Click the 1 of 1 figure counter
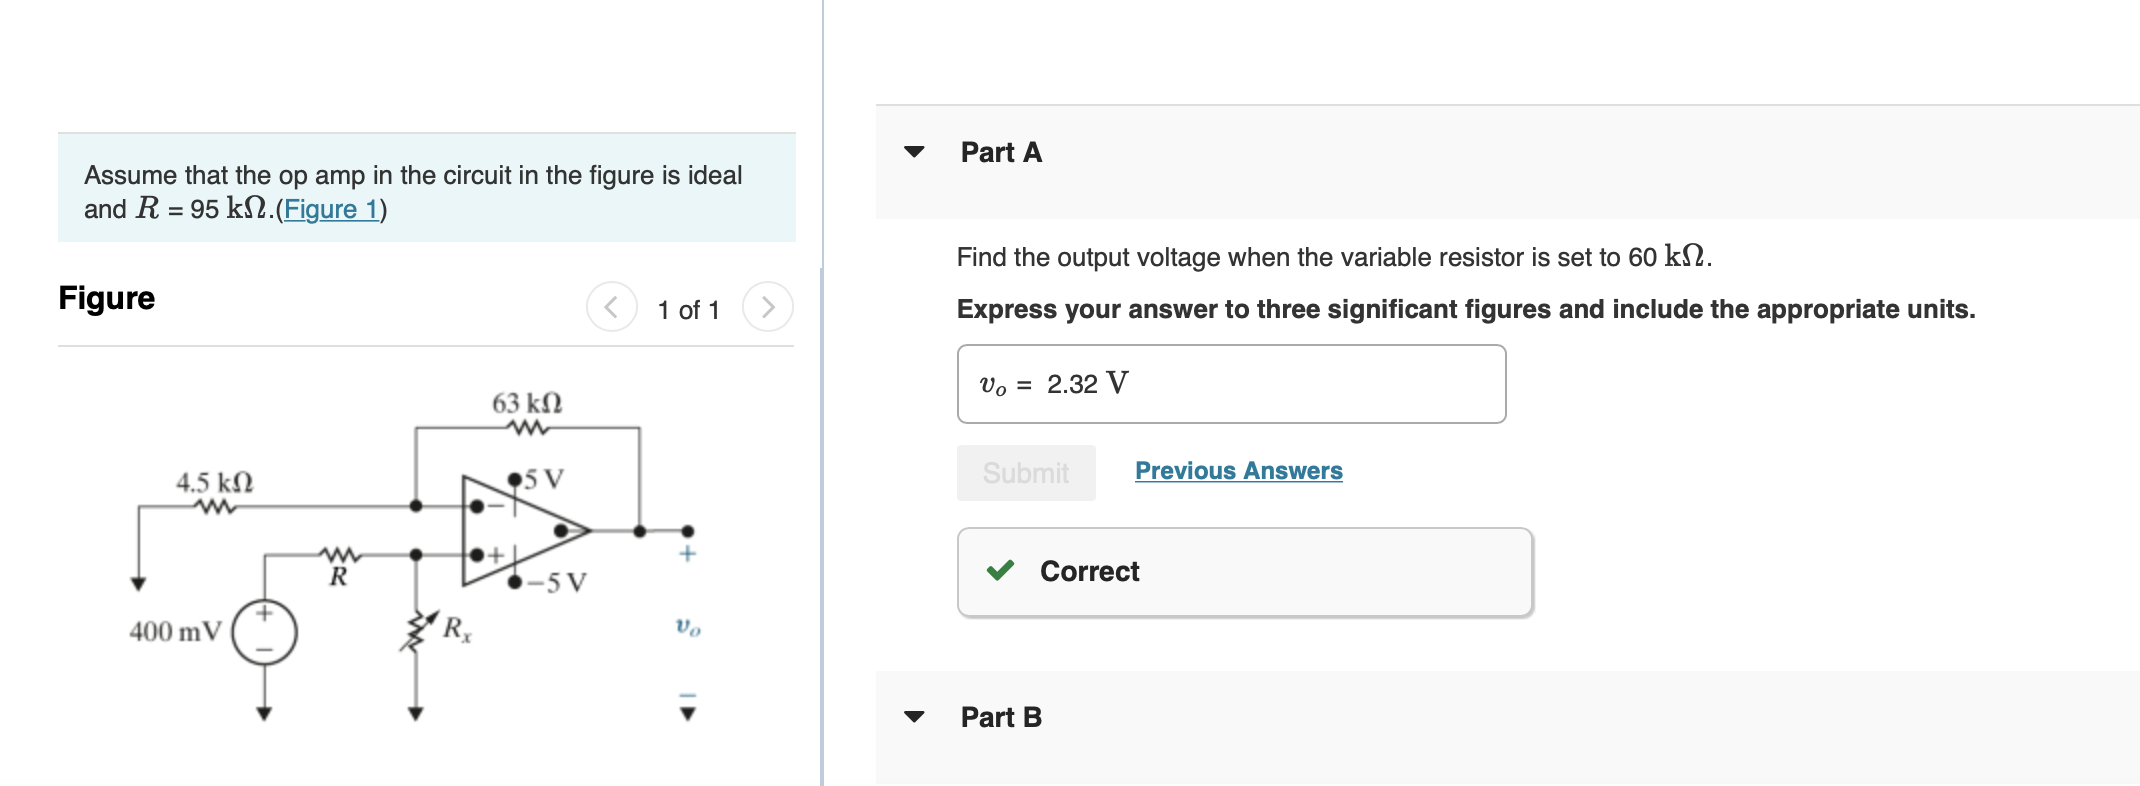This screenshot has width=2140, height=786. tap(688, 310)
